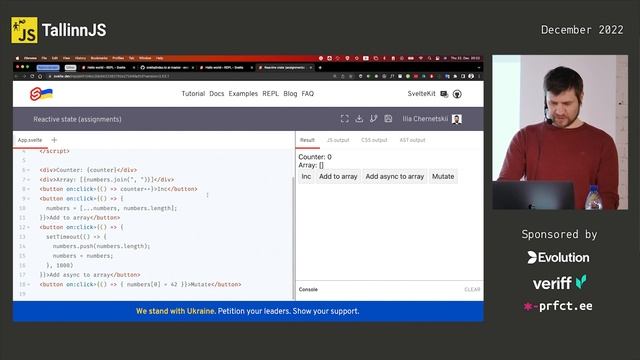Click the TallinnJS logo

[59, 30]
